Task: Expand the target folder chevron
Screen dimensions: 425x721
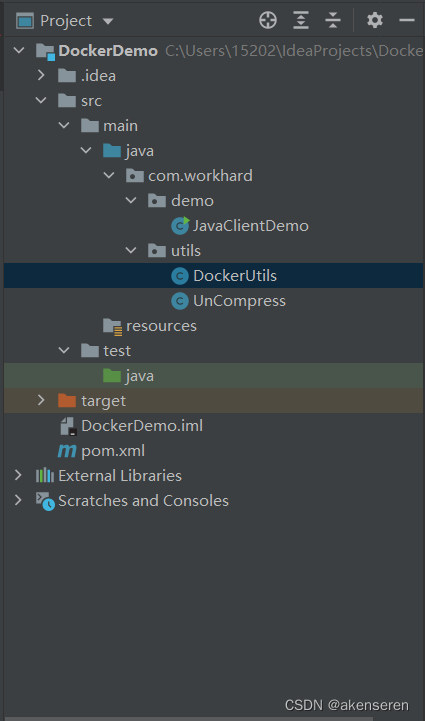Action: coord(41,401)
